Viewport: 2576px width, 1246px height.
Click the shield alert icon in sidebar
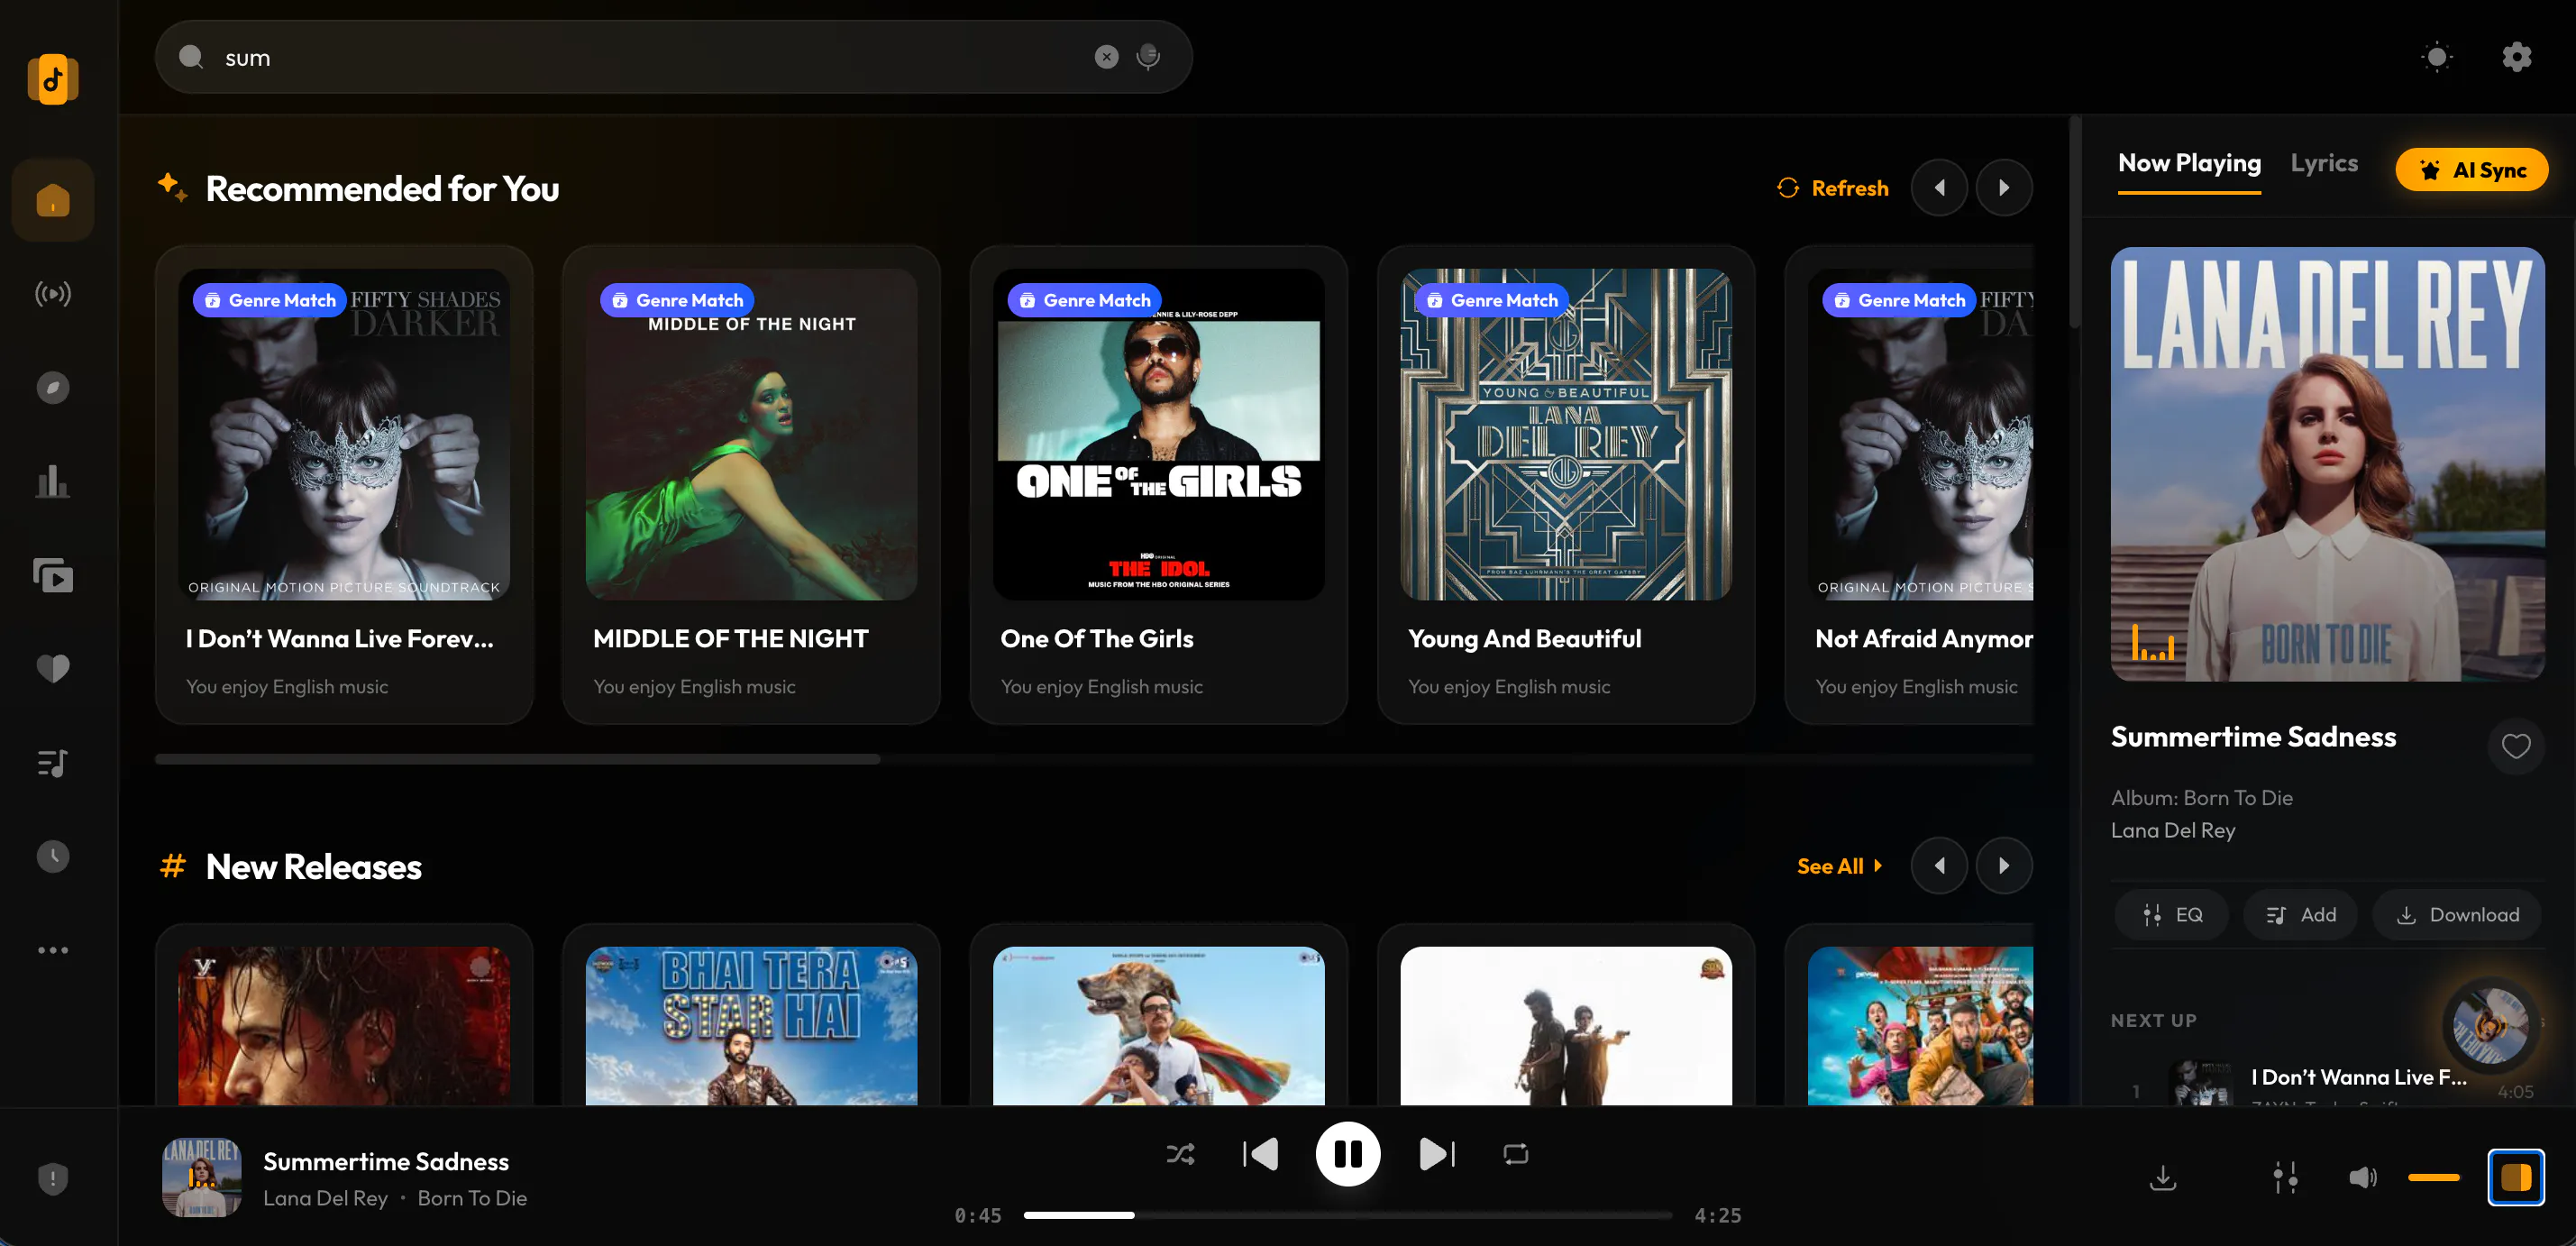tap(53, 1178)
